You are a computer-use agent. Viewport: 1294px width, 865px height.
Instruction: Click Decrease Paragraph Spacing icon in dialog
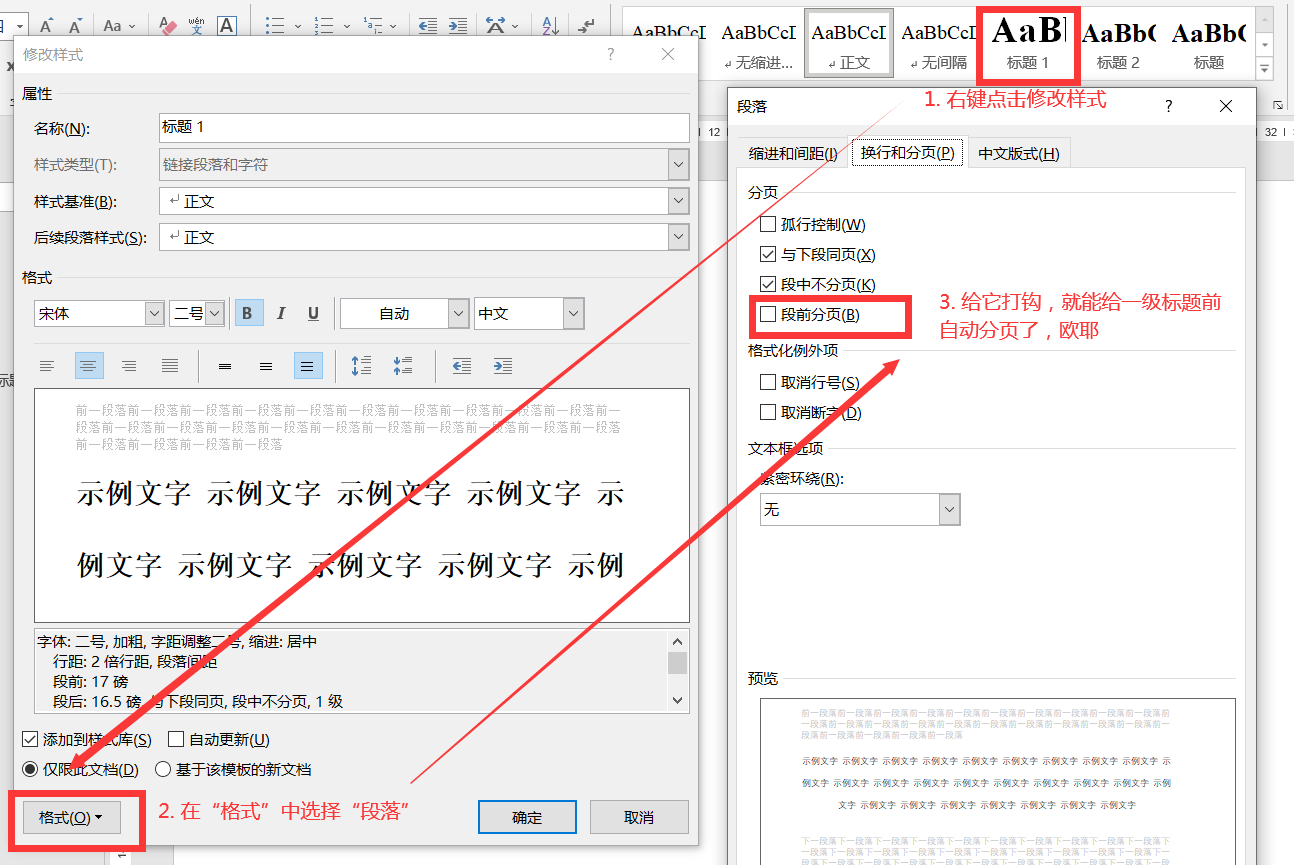point(403,366)
